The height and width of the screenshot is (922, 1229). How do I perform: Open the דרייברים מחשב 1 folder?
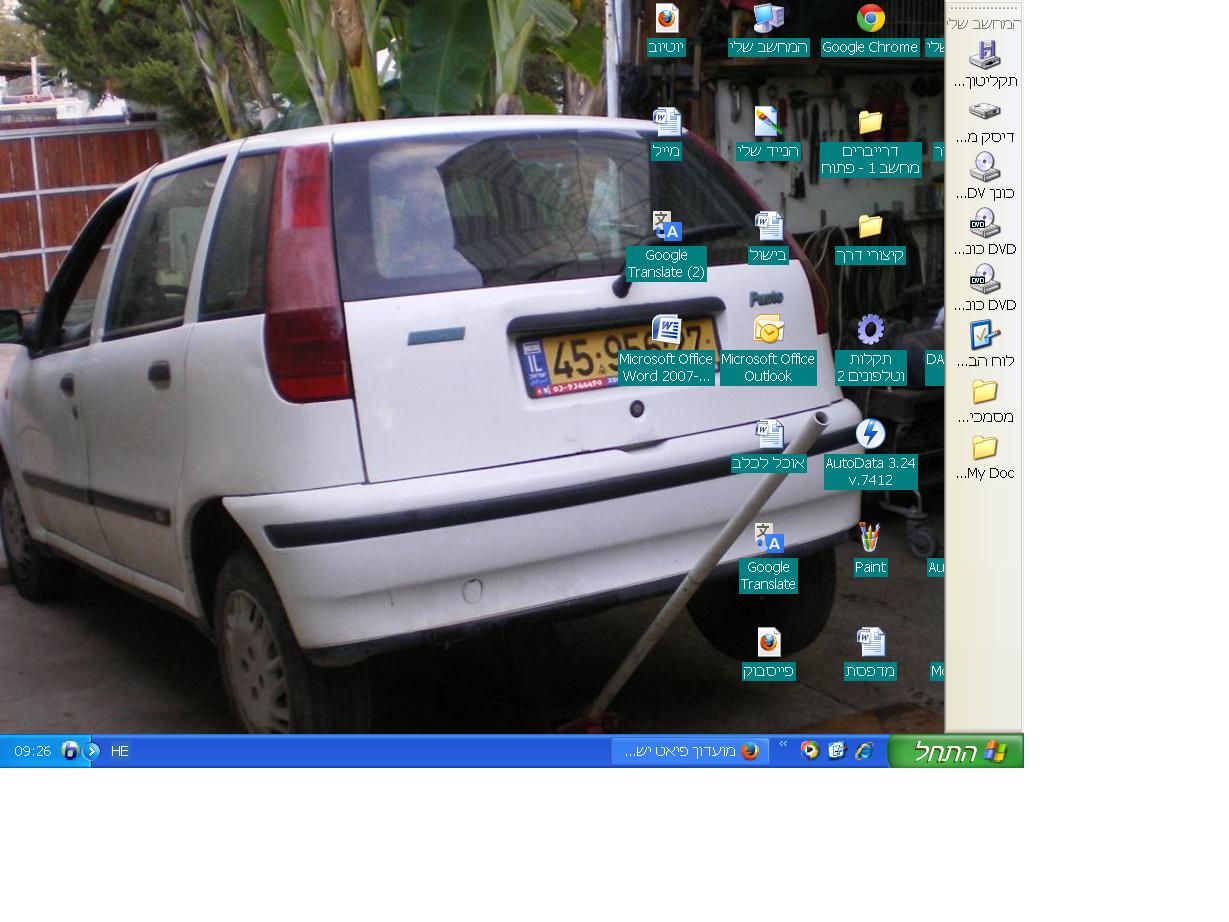[x=870, y=122]
